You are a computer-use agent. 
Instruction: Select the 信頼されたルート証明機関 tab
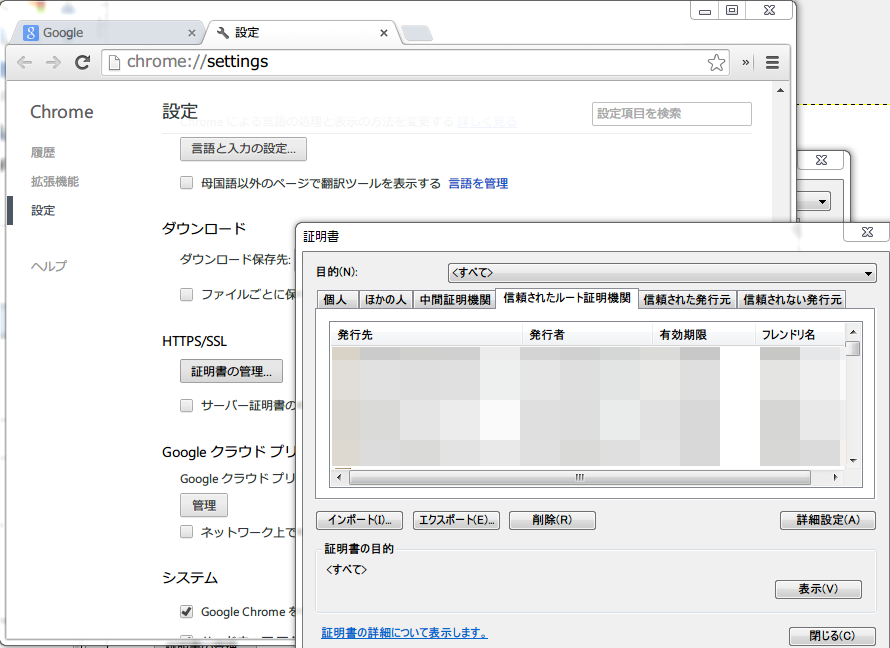(x=567, y=298)
